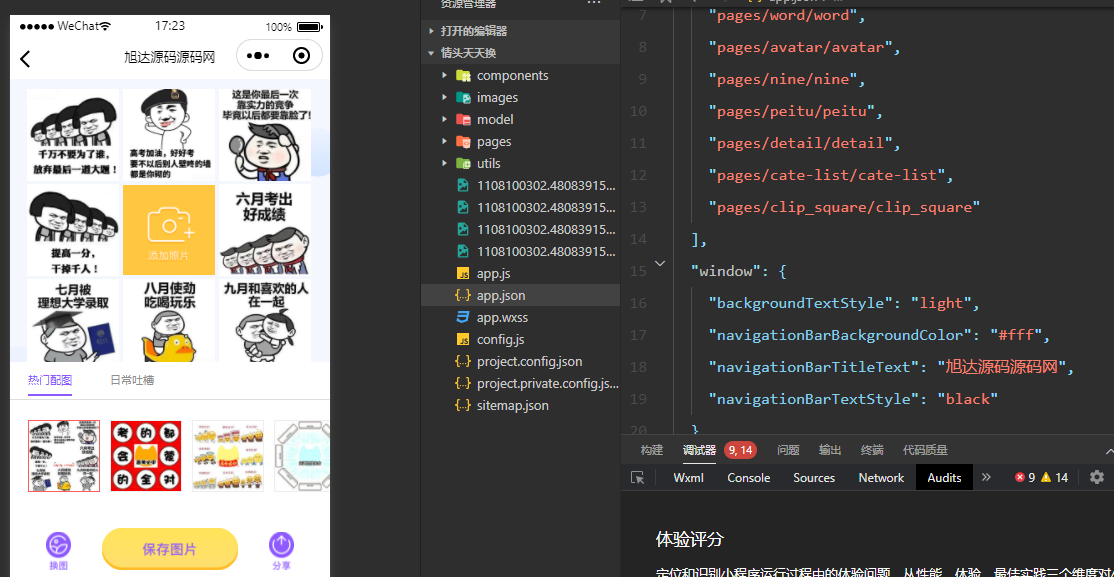
Task: Open devtools settings gear
Action: [x=1097, y=477]
